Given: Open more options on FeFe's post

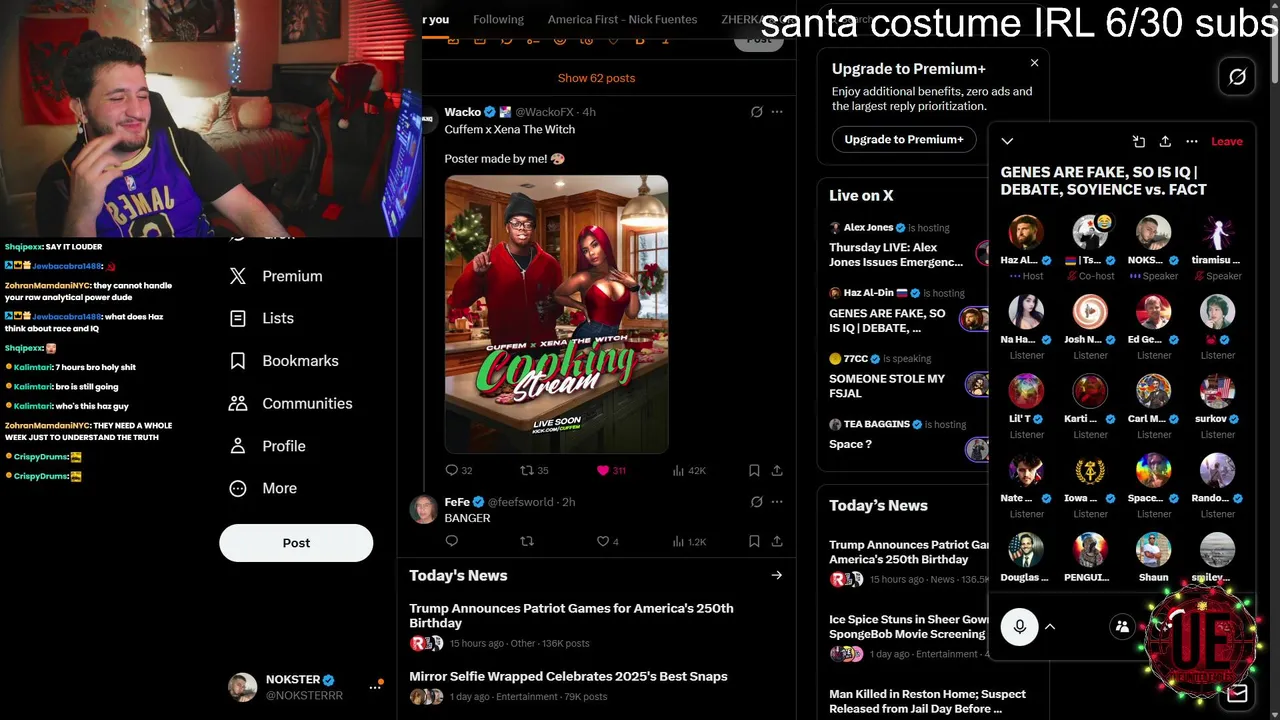Looking at the screenshot, I should [x=777, y=502].
